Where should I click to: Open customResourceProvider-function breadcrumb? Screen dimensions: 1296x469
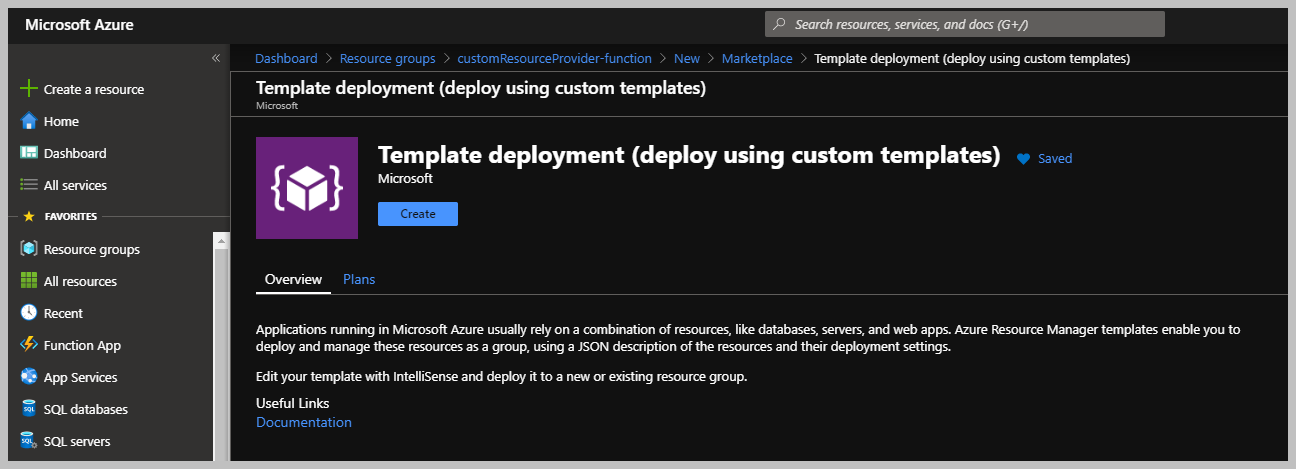click(554, 59)
